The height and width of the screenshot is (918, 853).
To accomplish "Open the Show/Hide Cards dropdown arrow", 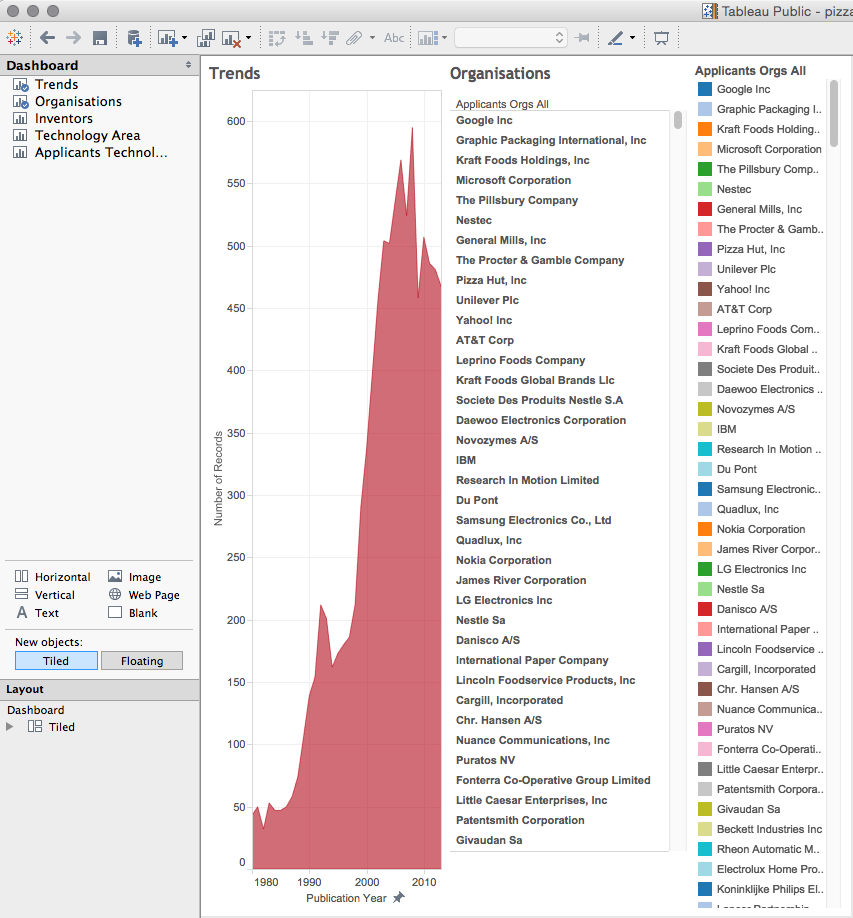I will (x=444, y=38).
